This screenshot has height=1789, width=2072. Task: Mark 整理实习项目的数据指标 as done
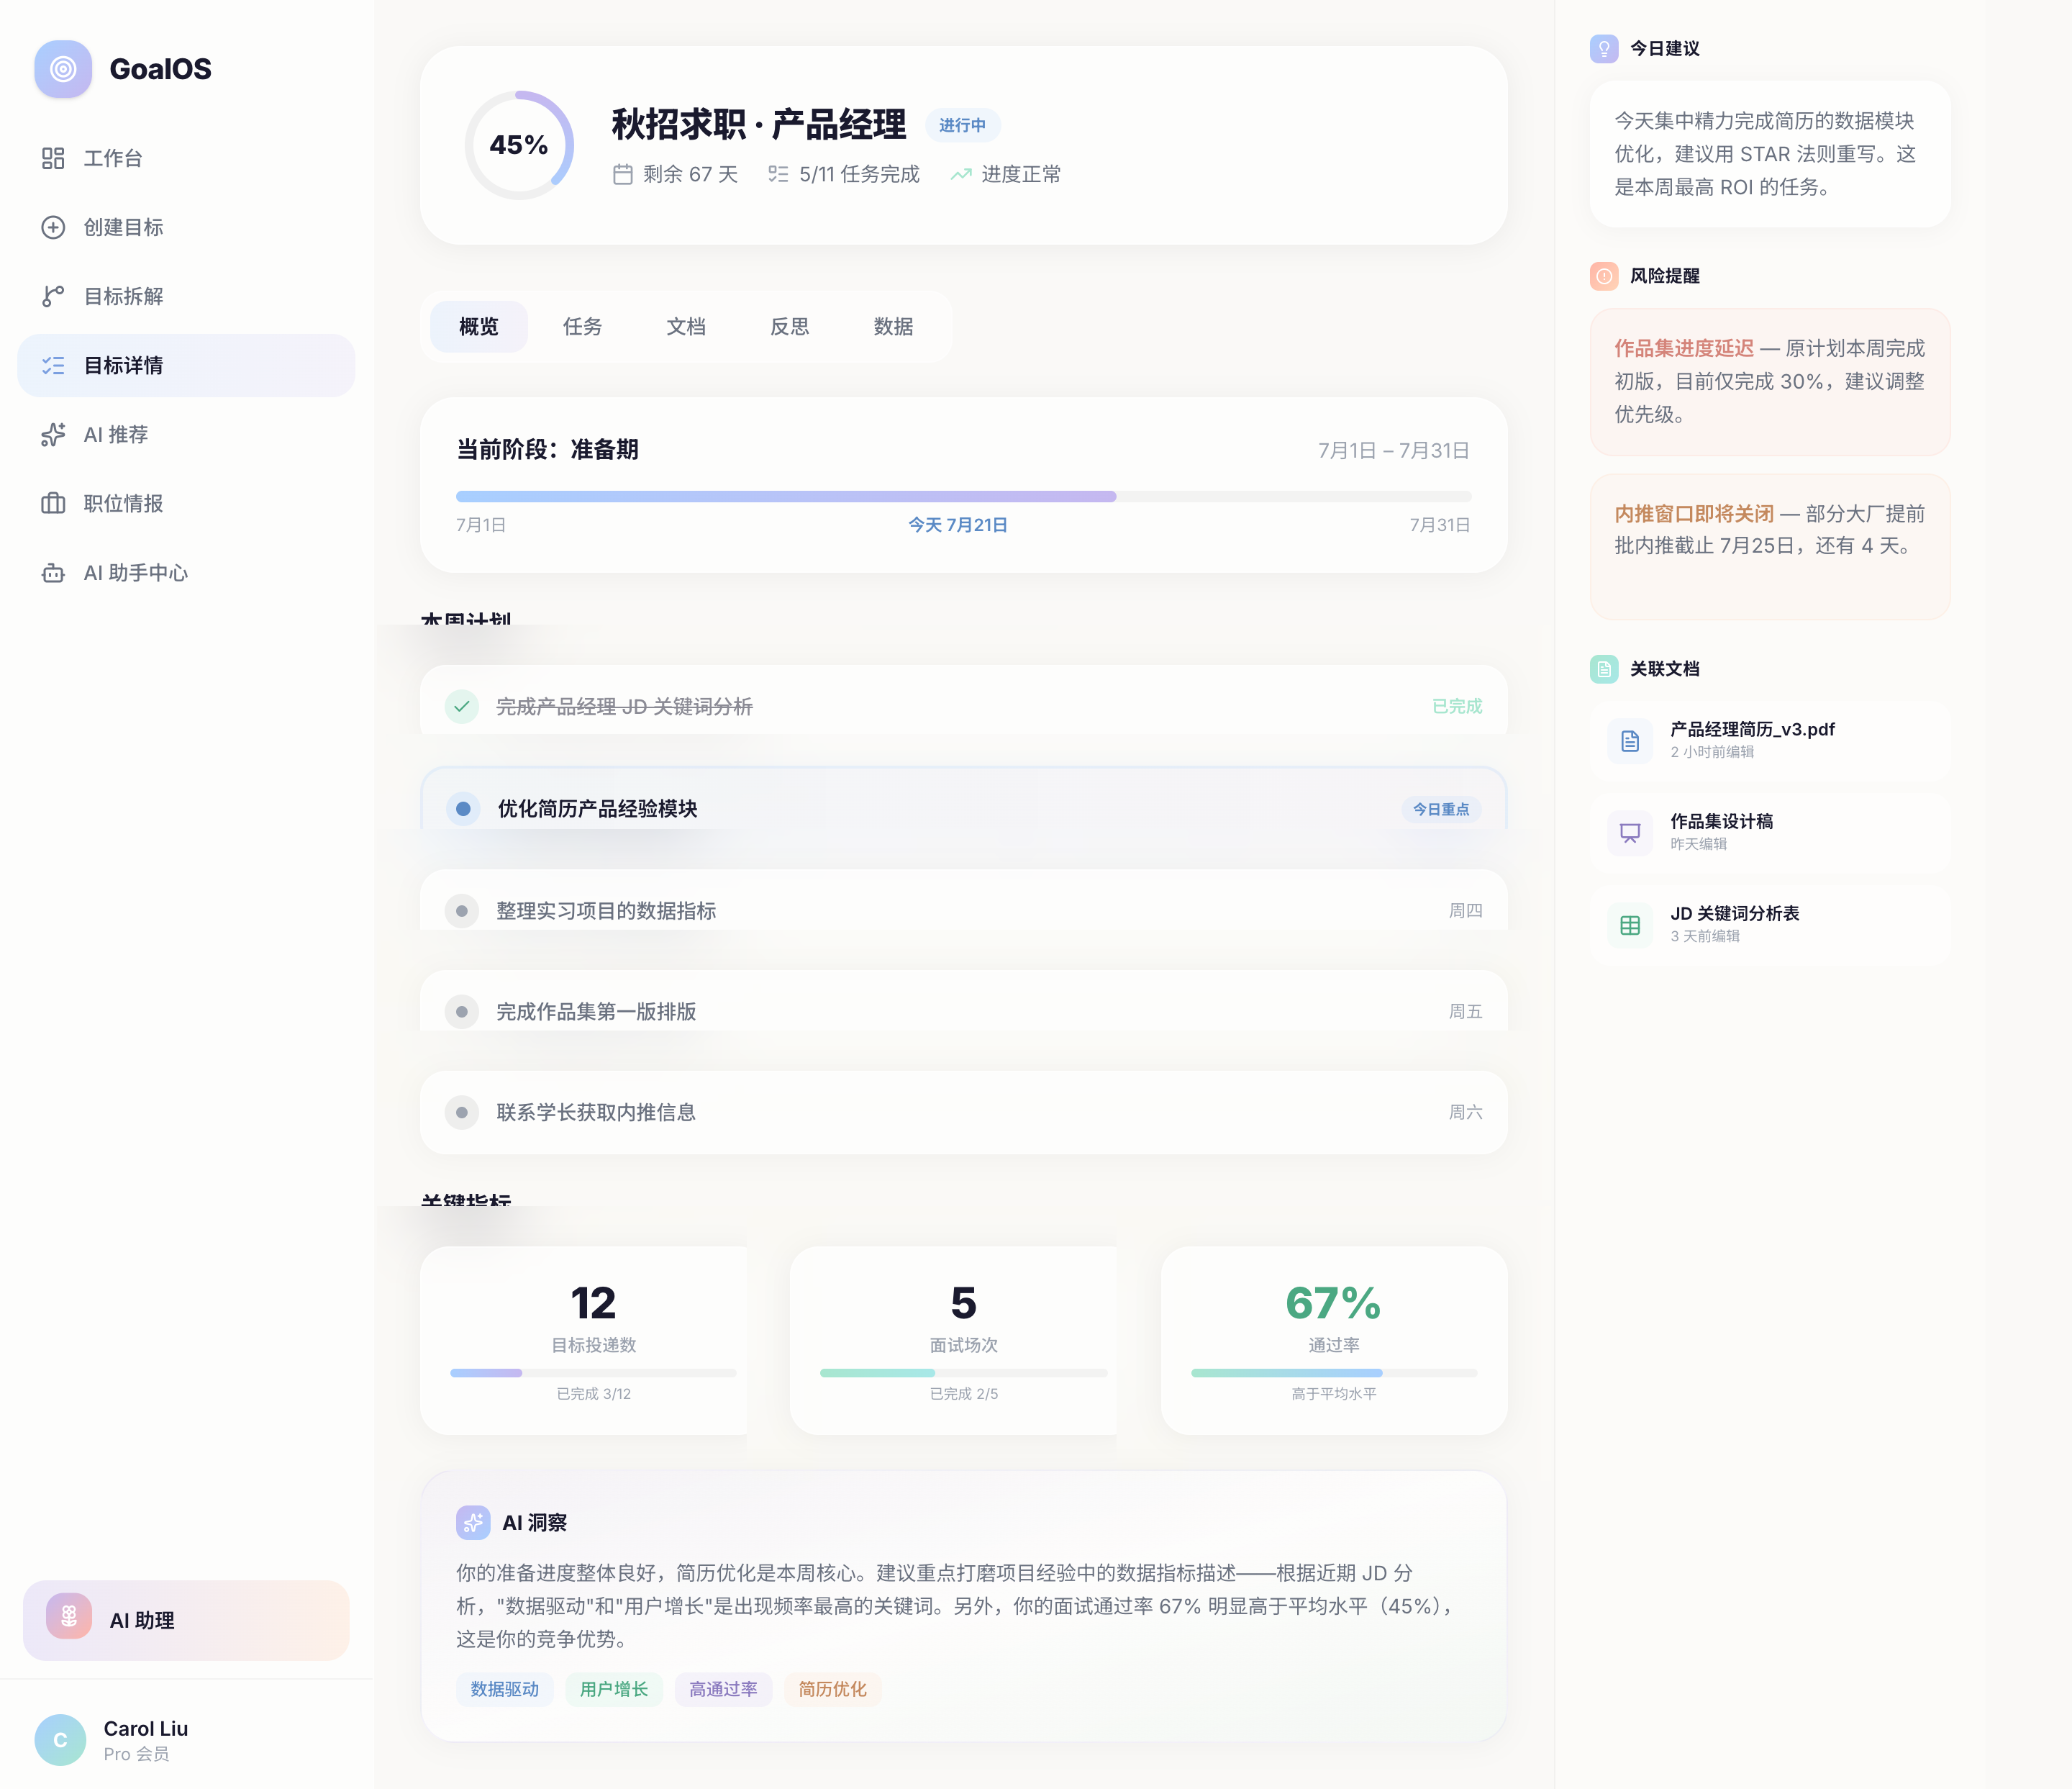[461, 910]
